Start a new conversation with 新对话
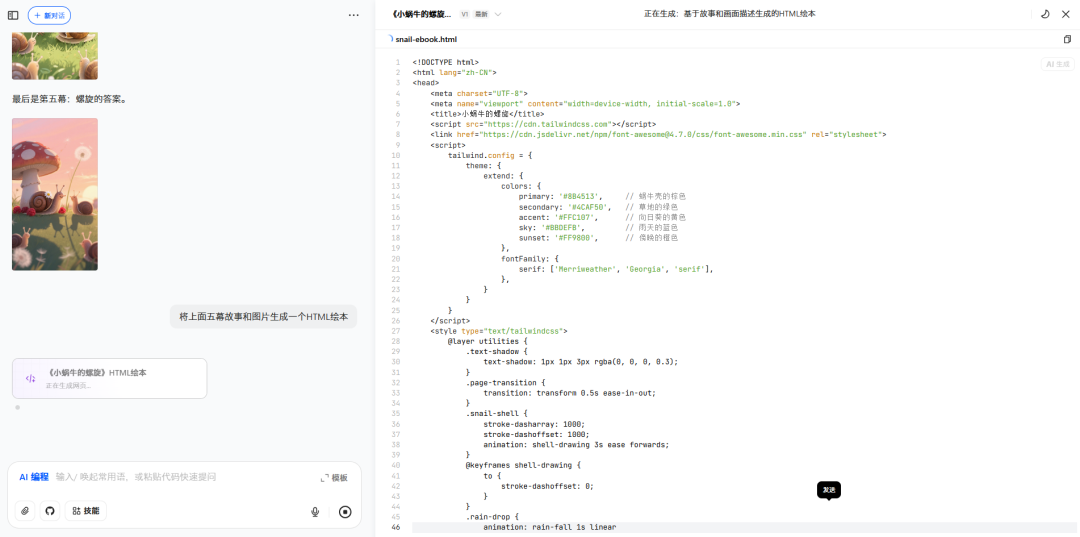This screenshot has height=537, width=1080. click(49, 15)
